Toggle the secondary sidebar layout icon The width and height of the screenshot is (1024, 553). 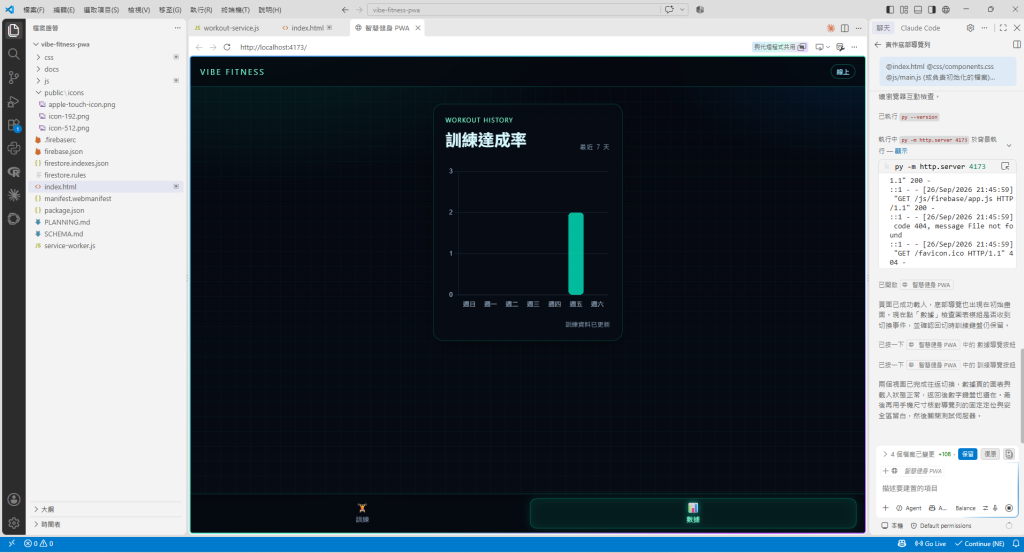coord(931,10)
